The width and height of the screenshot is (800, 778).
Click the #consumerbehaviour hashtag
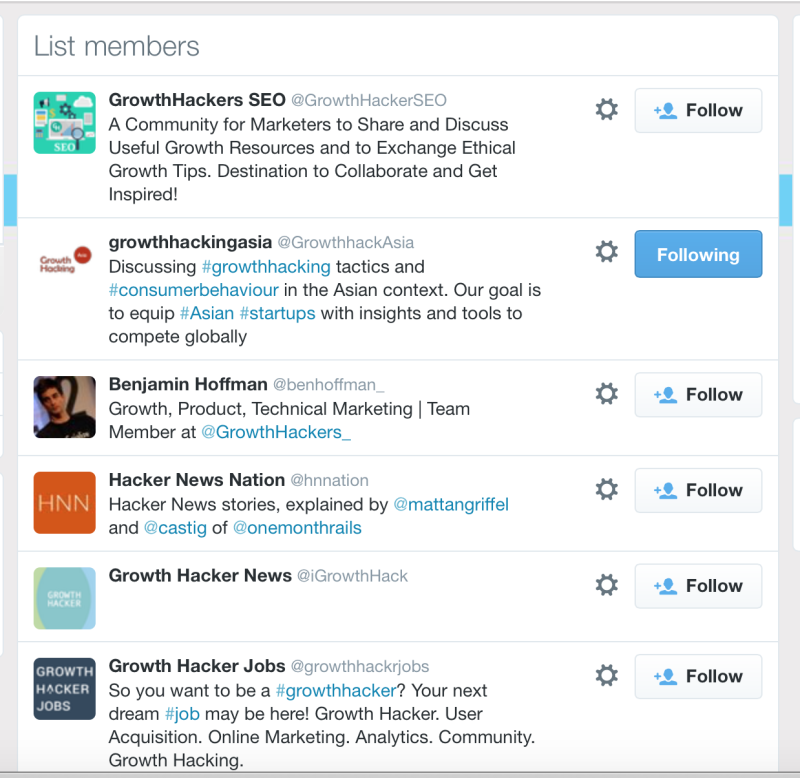point(194,290)
